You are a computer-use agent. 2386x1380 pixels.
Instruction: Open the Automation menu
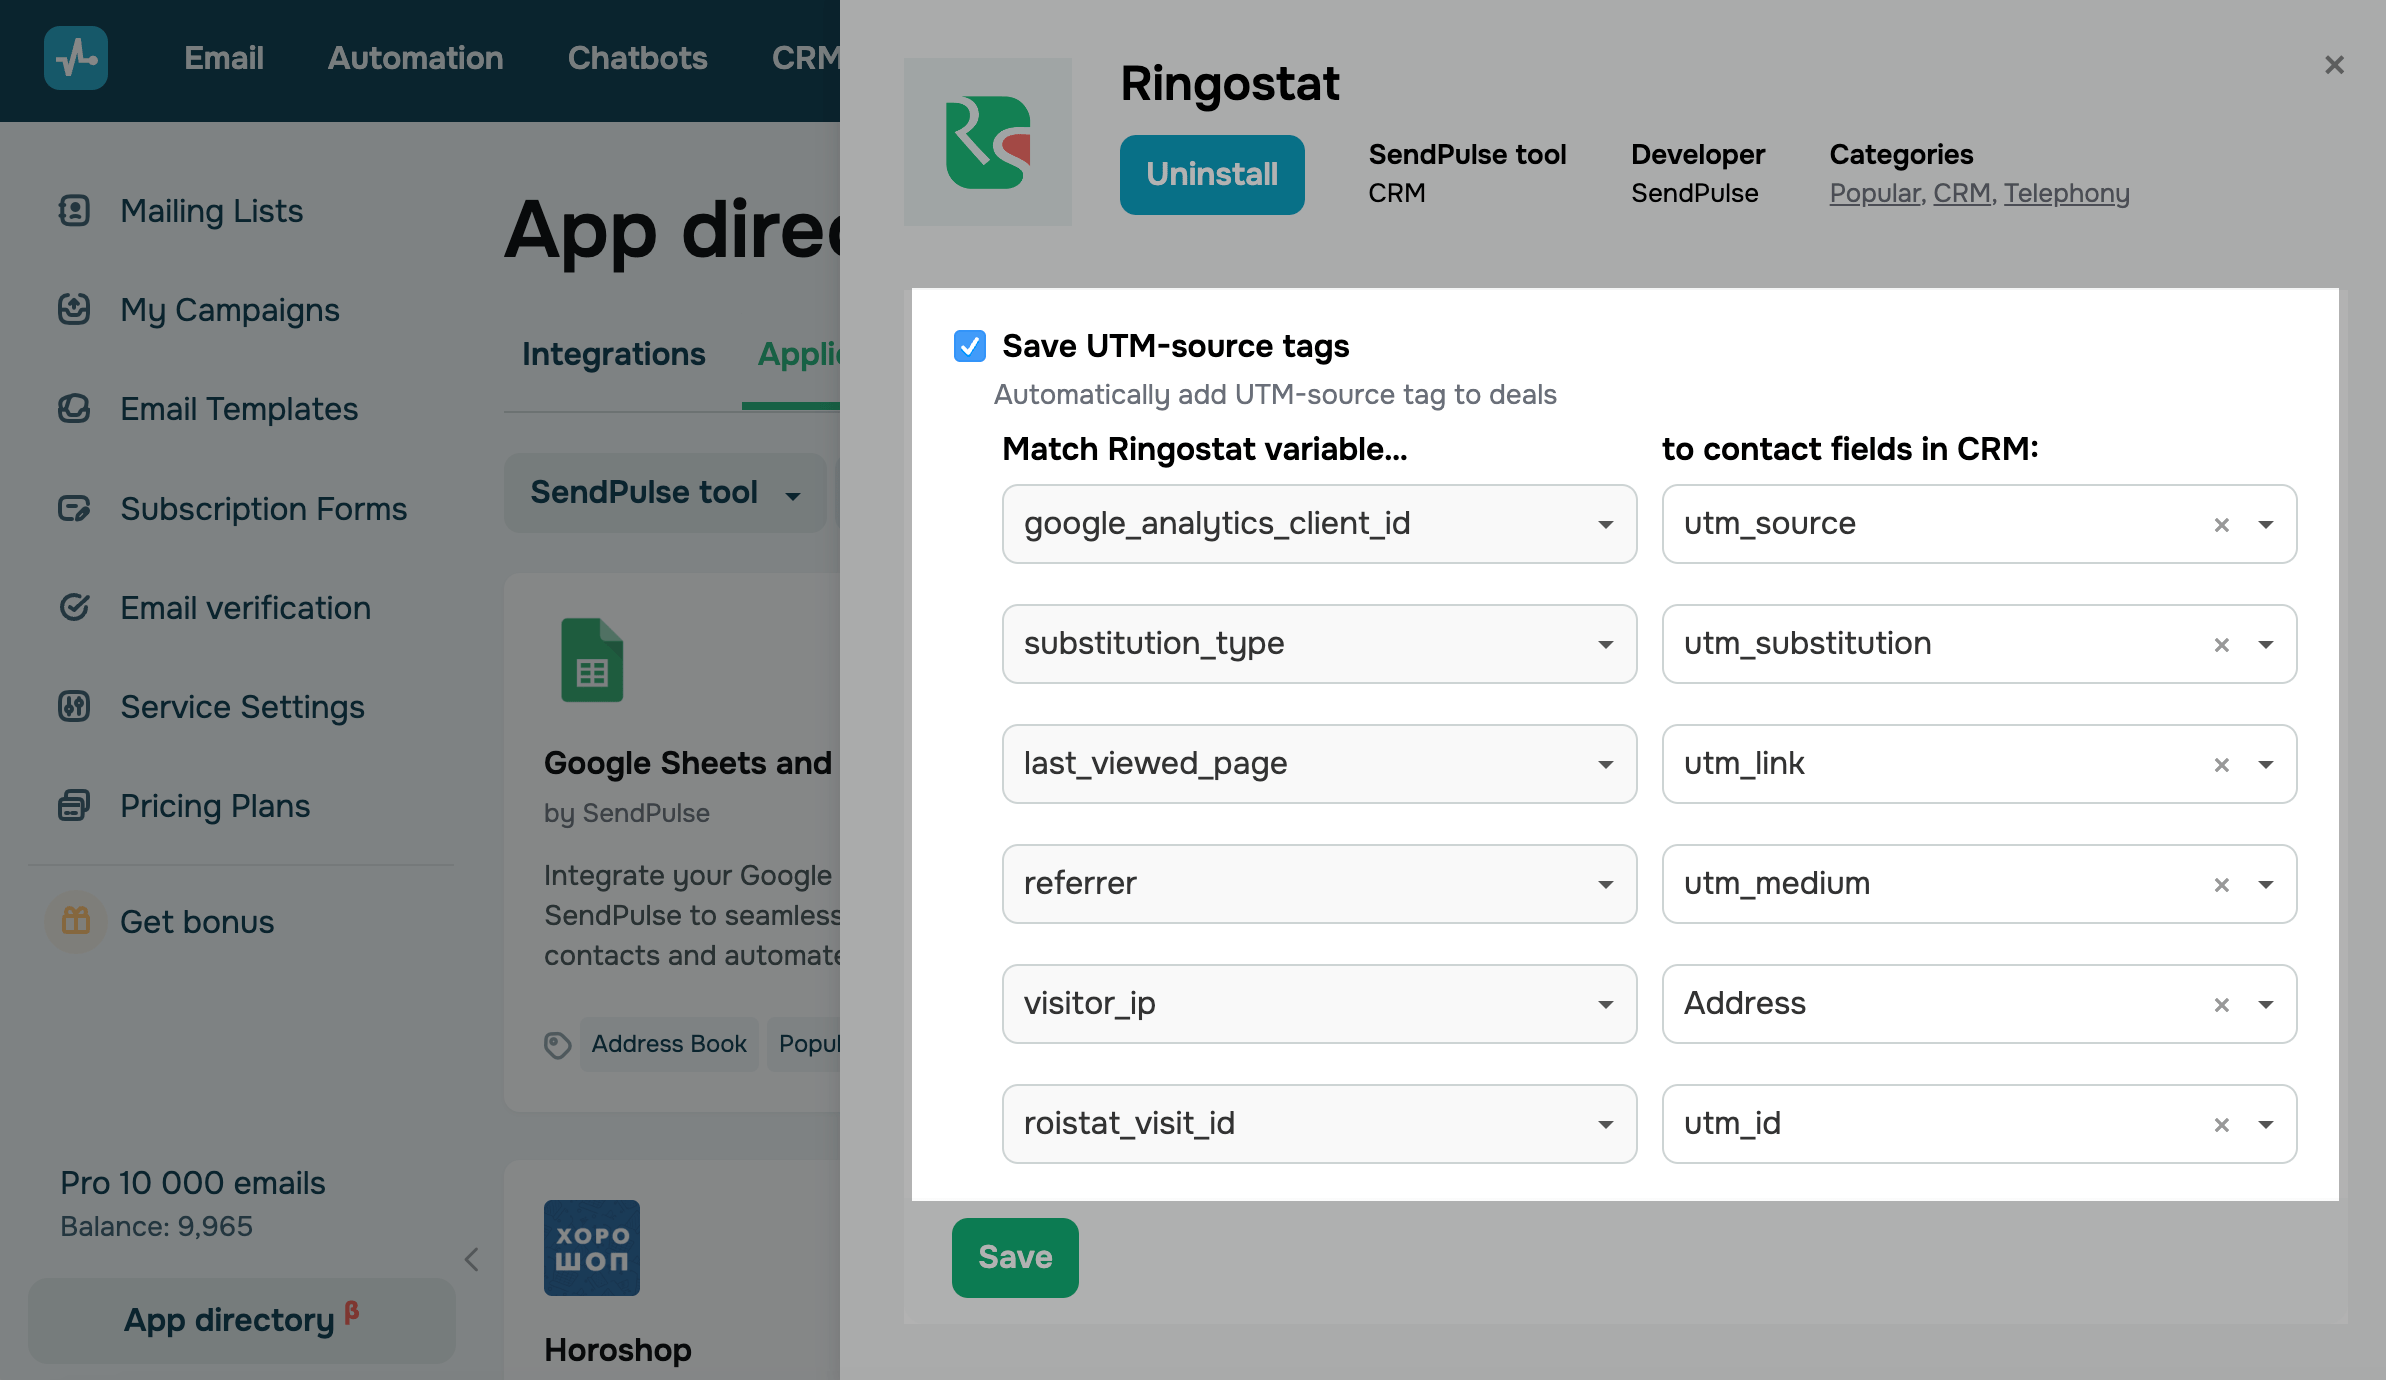pyautogui.click(x=415, y=58)
